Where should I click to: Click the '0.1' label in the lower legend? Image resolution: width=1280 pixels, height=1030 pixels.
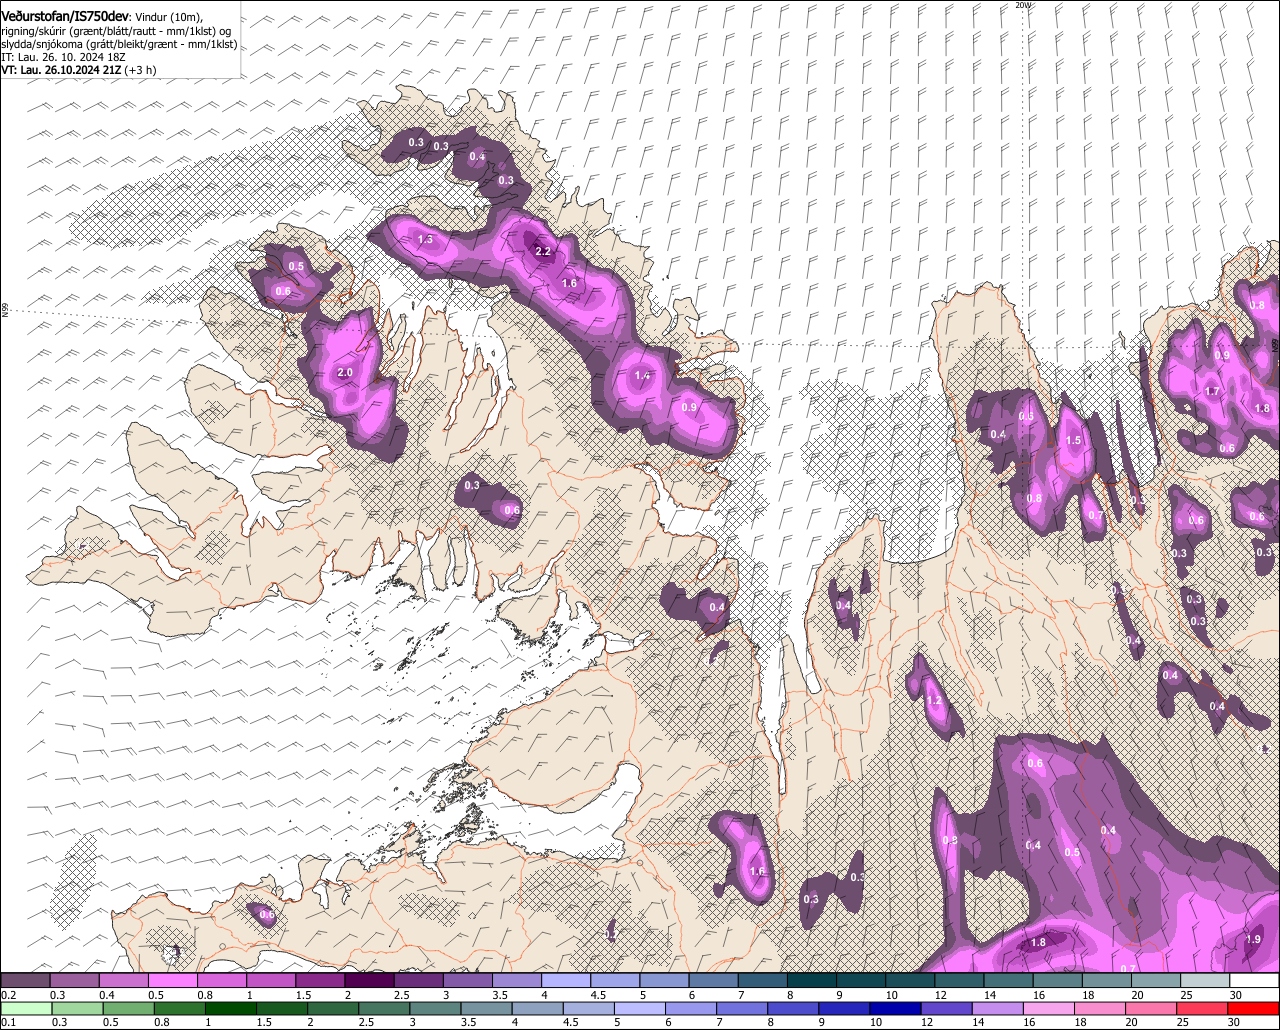pos(8,1022)
